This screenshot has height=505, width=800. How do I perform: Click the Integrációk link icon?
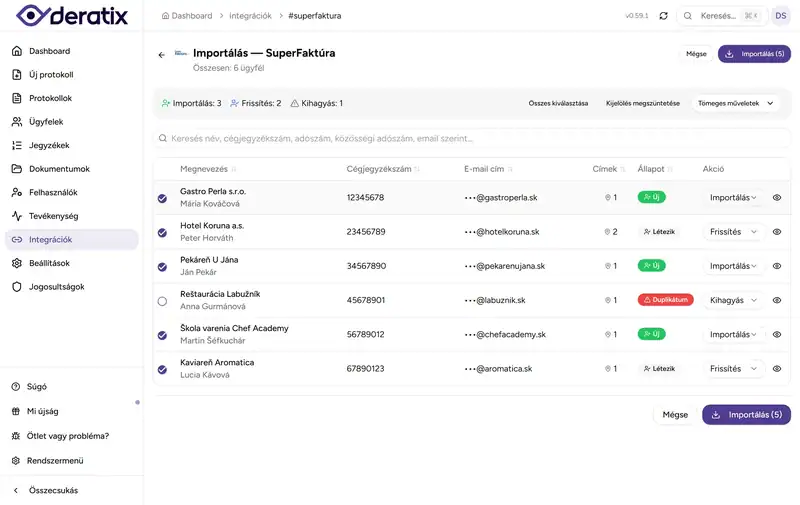click(x=17, y=239)
